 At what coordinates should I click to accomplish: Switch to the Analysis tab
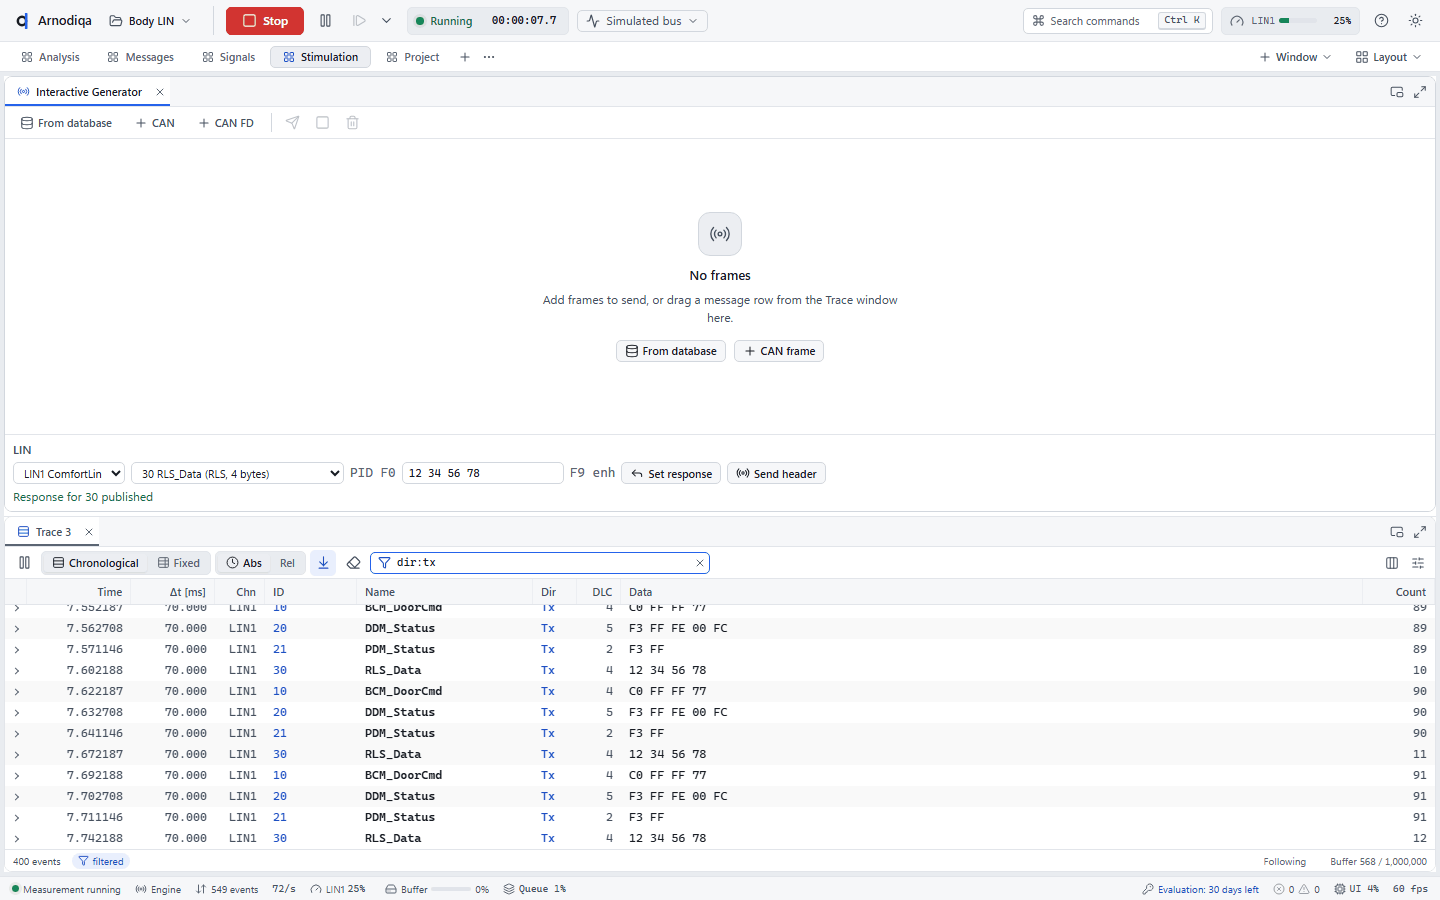point(50,57)
